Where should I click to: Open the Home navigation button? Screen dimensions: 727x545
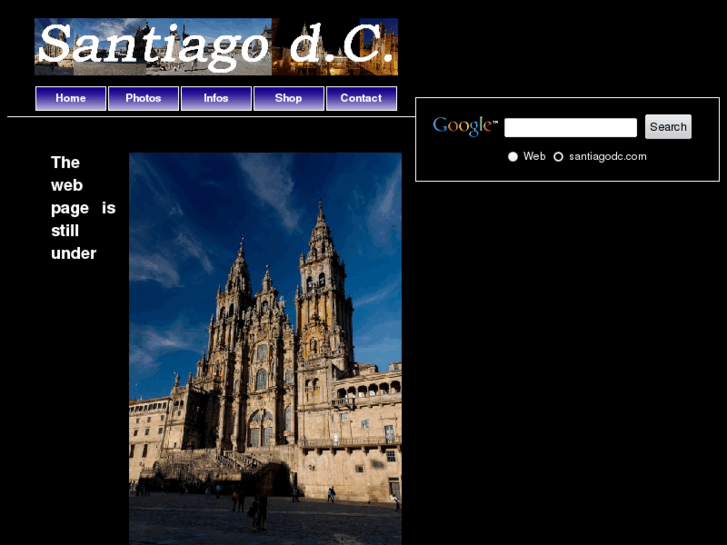pyautogui.click(x=70, y=98)
